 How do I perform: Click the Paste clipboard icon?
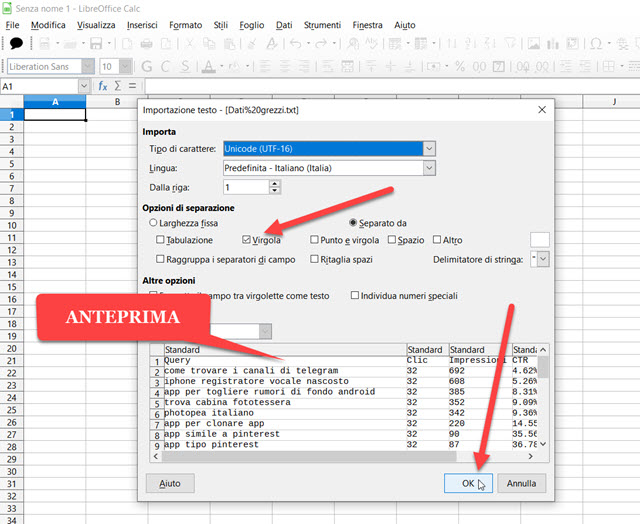click(x=230, y=43)
